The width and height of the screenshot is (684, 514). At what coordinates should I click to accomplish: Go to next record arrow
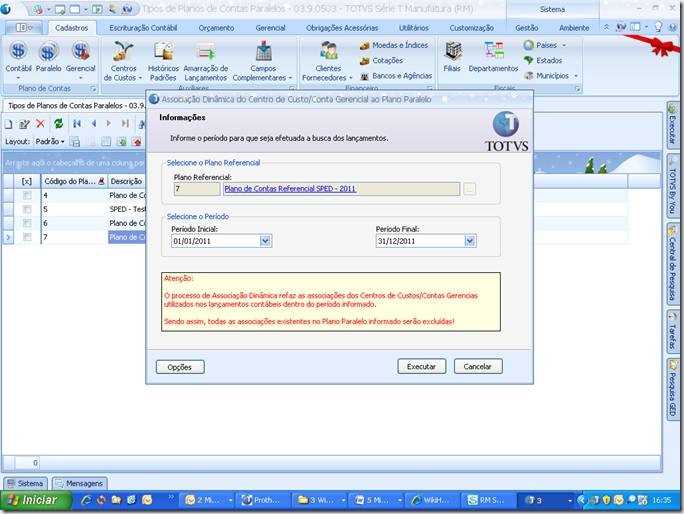tap(109, 124)
